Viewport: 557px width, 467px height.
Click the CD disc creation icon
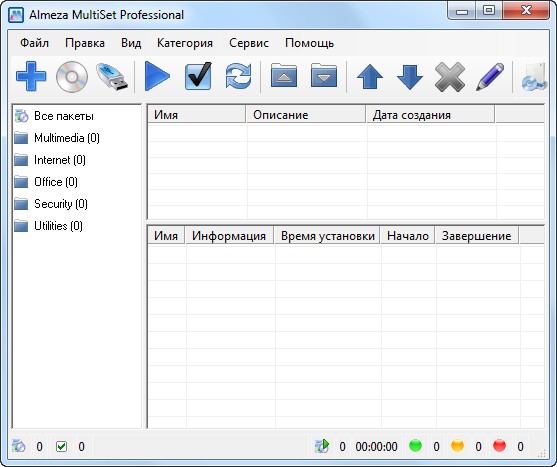click(72, 77)
